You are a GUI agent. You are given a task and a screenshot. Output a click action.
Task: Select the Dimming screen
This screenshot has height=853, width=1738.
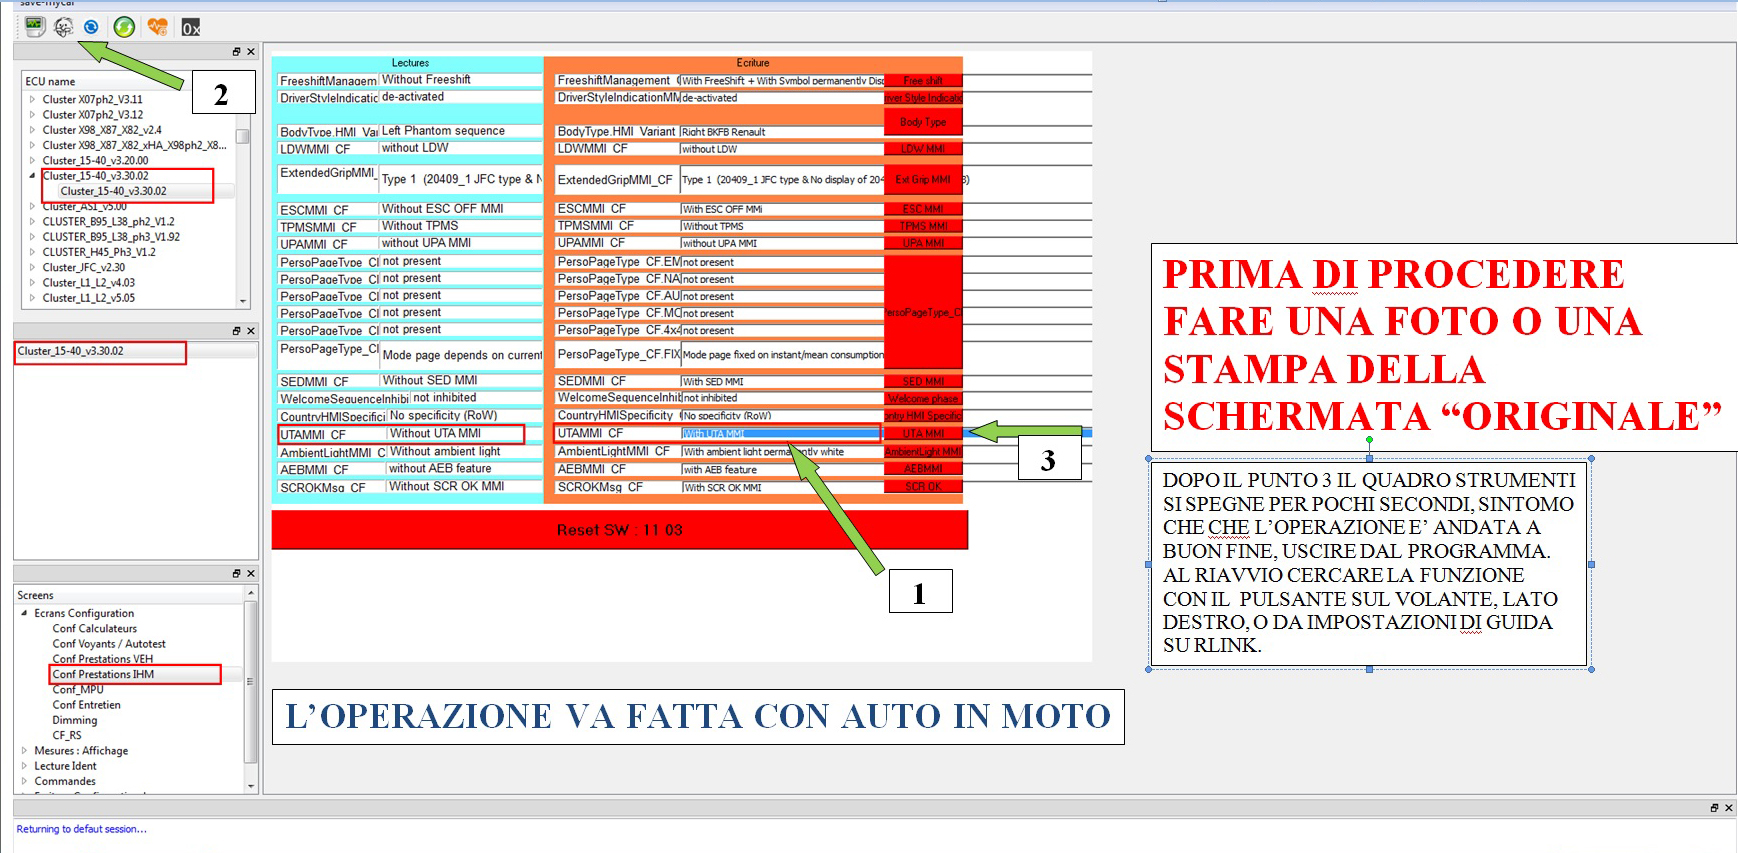click(x=75, y=720)
